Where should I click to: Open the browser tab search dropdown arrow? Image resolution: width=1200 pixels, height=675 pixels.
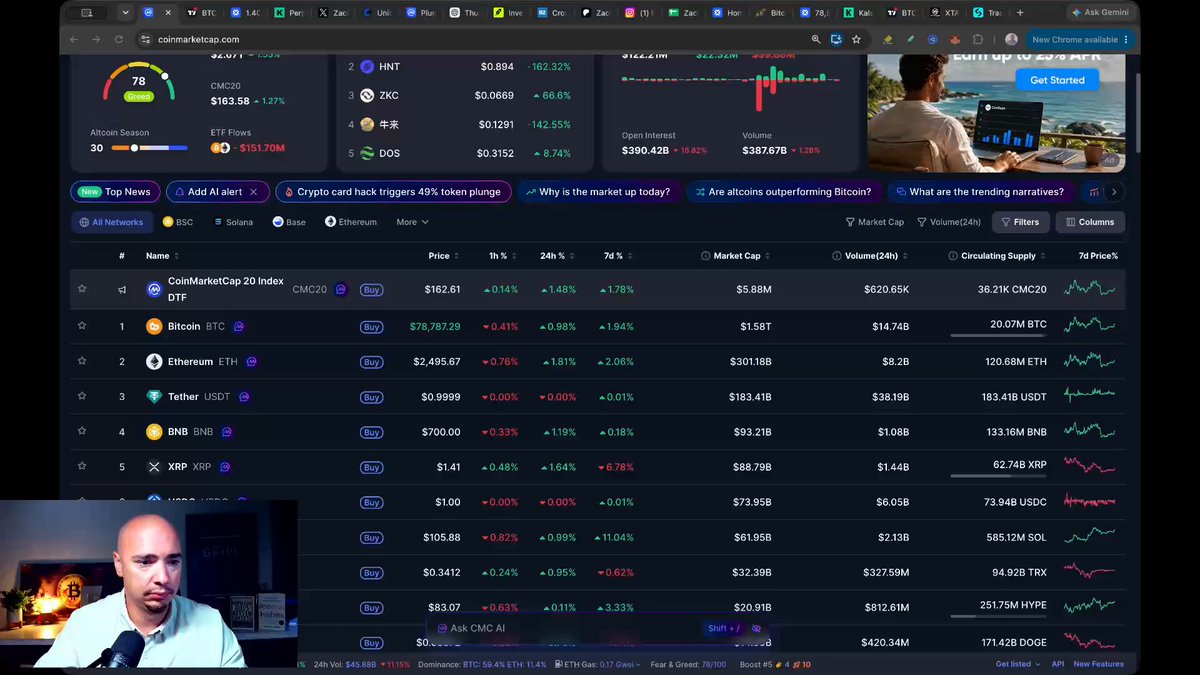point(125,13)
